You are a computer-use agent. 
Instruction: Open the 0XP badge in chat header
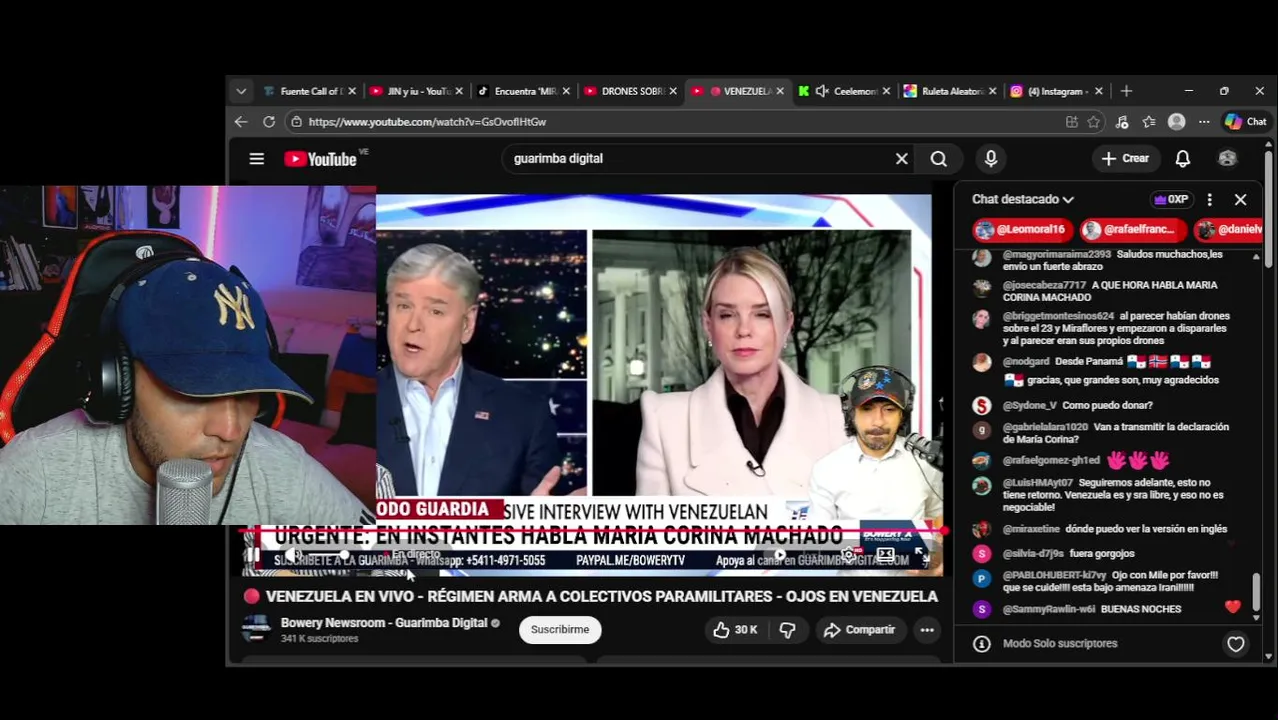[1171, 199]
